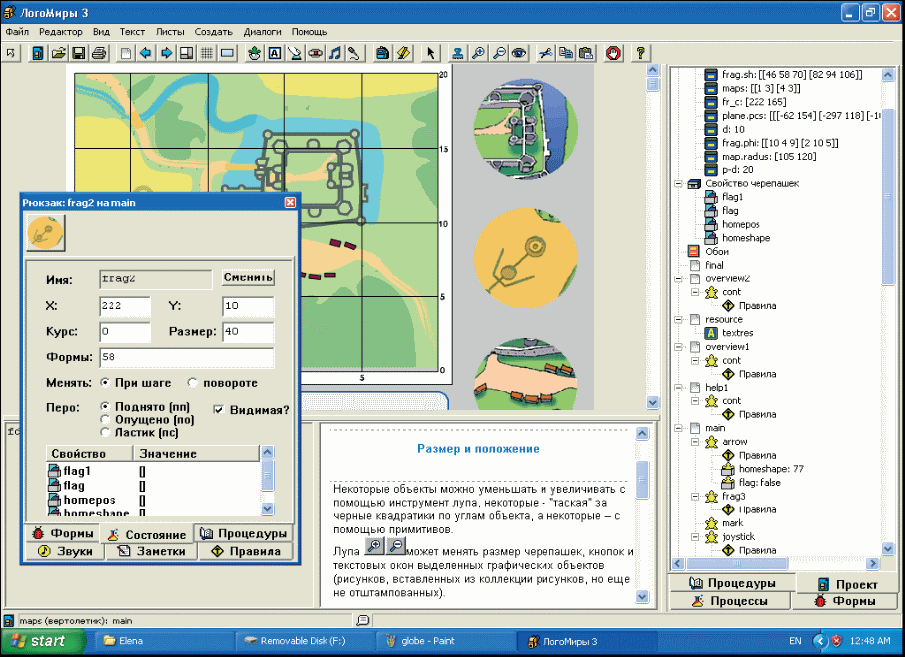Select the 'повороте' radio button
This screenshot has width=905, height=657.
coord(194,383)
